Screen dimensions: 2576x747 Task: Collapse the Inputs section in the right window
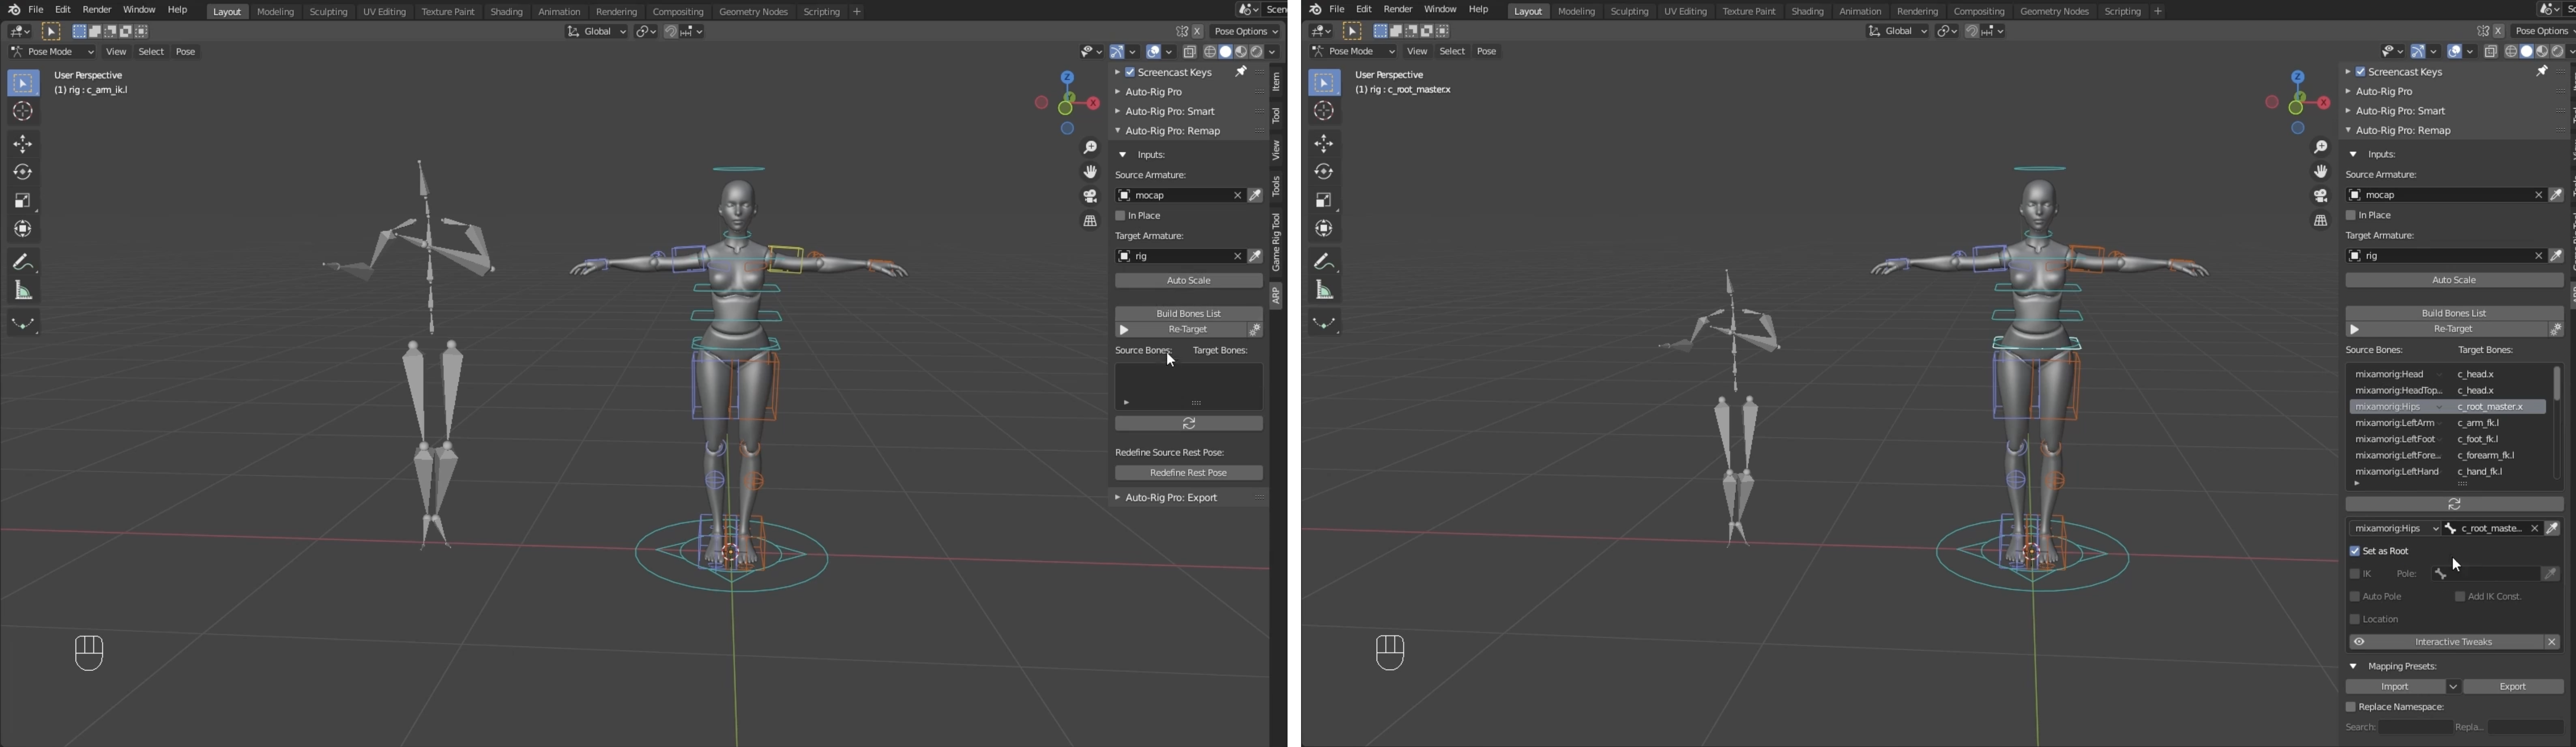click(x=2353, y=155)
